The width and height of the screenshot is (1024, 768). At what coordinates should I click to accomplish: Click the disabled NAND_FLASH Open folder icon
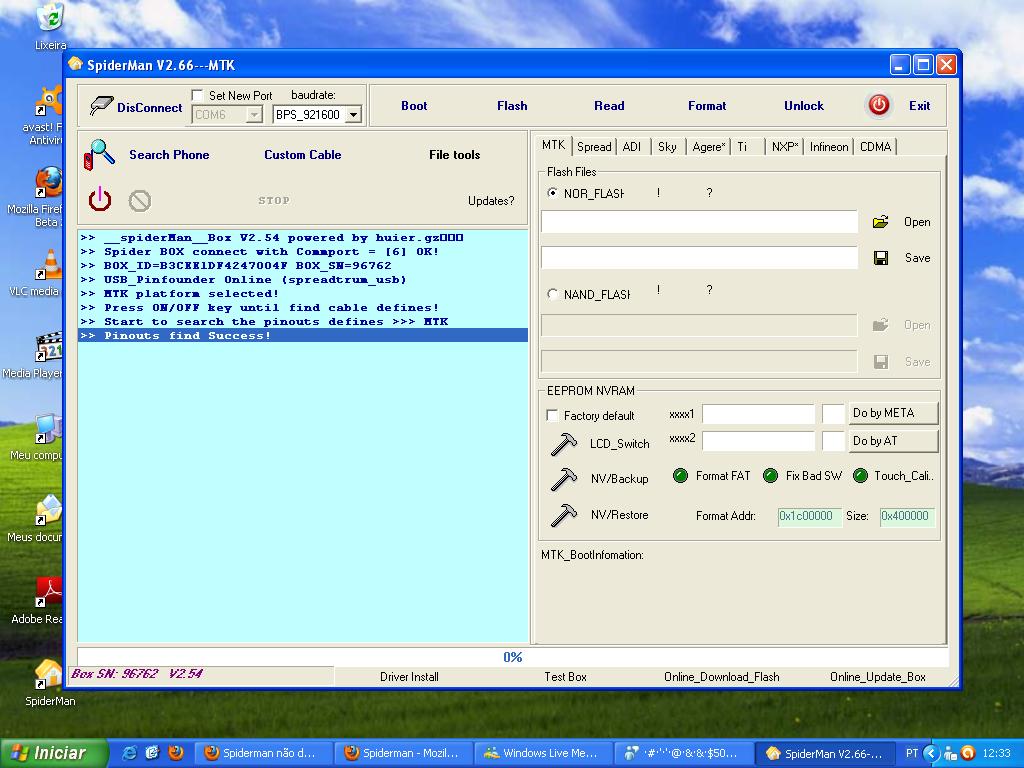pos(880,325)
